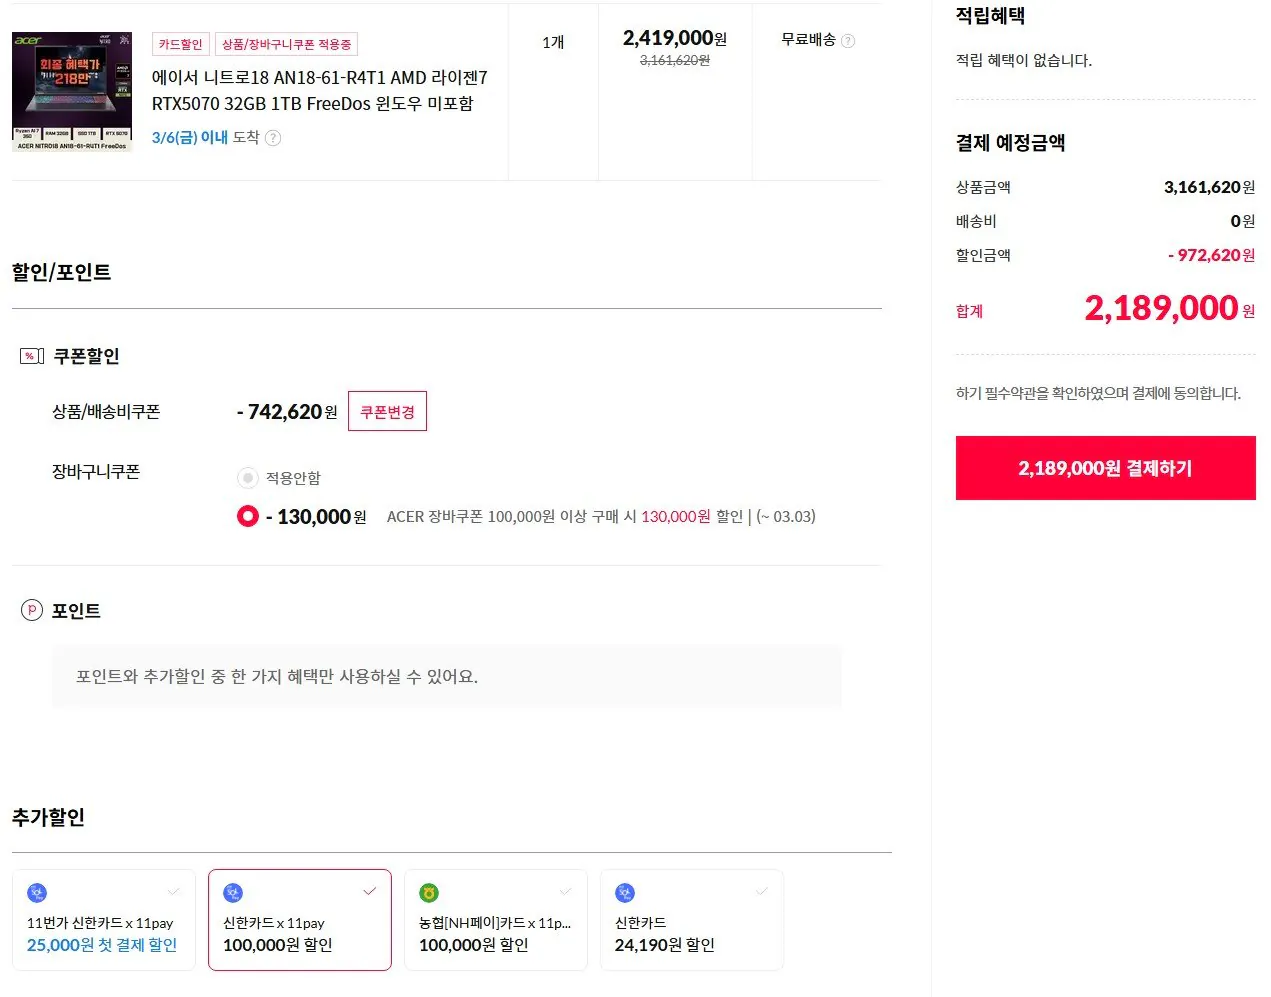1271x997 pixels.
Task: Select the 130,000원 ACER cart coupon radio
Action: 248,516
